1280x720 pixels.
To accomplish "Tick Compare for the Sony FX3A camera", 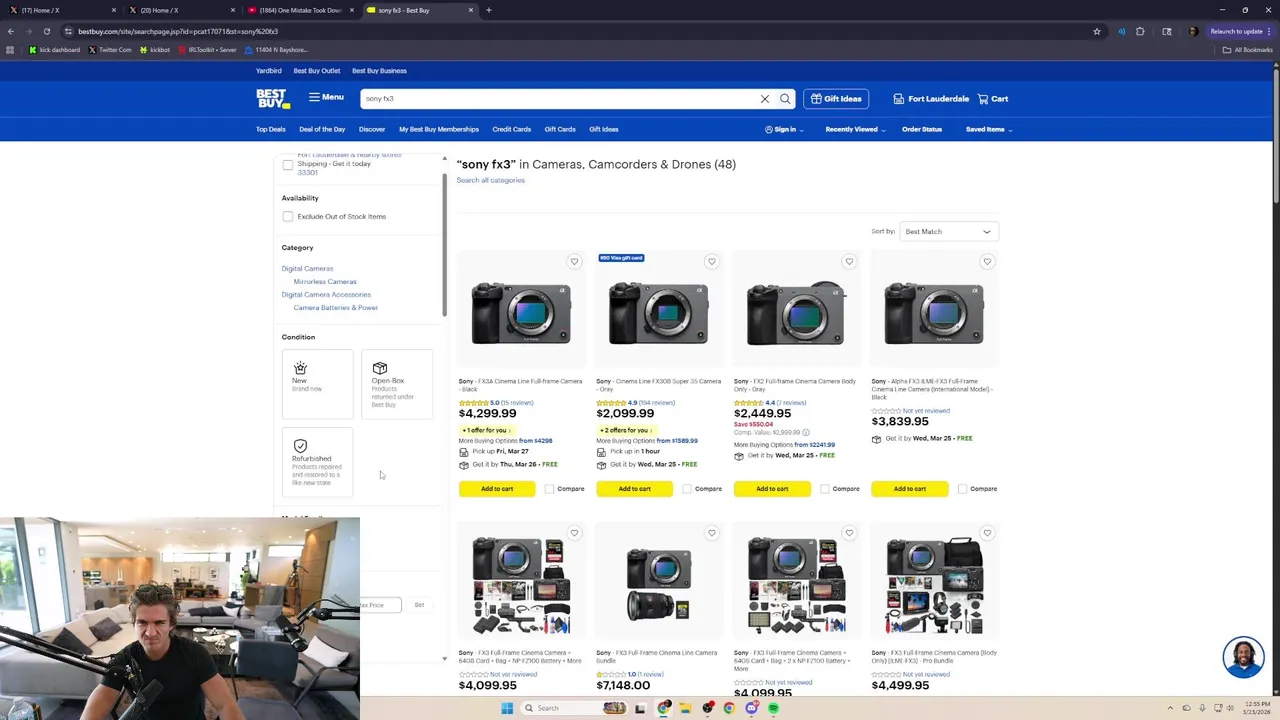I will [x=549, y=489].
